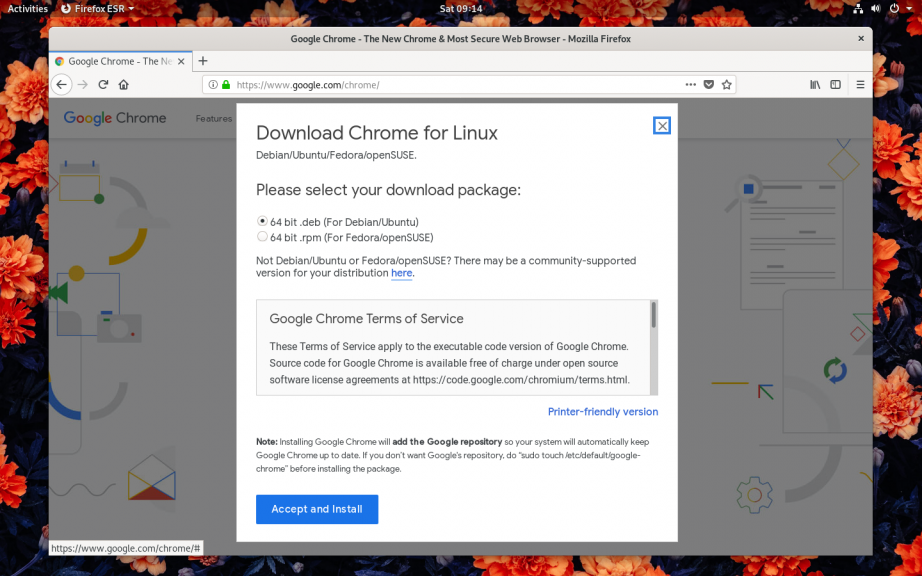
Task: Close the Download Chrome dialog
Action: 661,125
